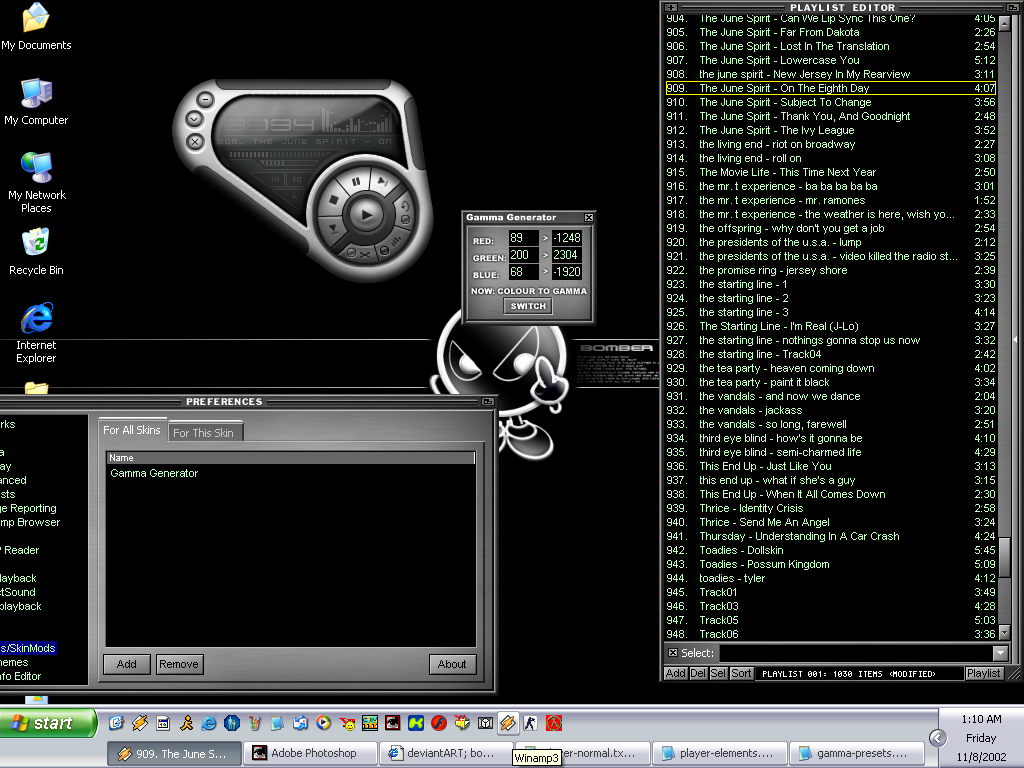Select track 915 The Movie Life
Screen dimensions: 1024x768
[x=831, y=172]
